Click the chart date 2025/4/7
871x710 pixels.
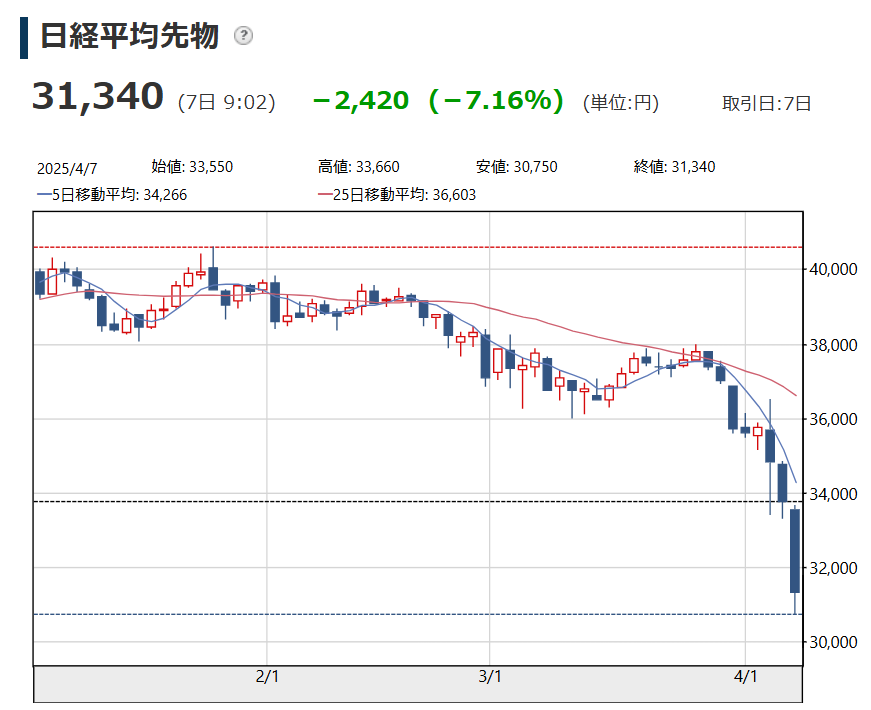[67, 168]
